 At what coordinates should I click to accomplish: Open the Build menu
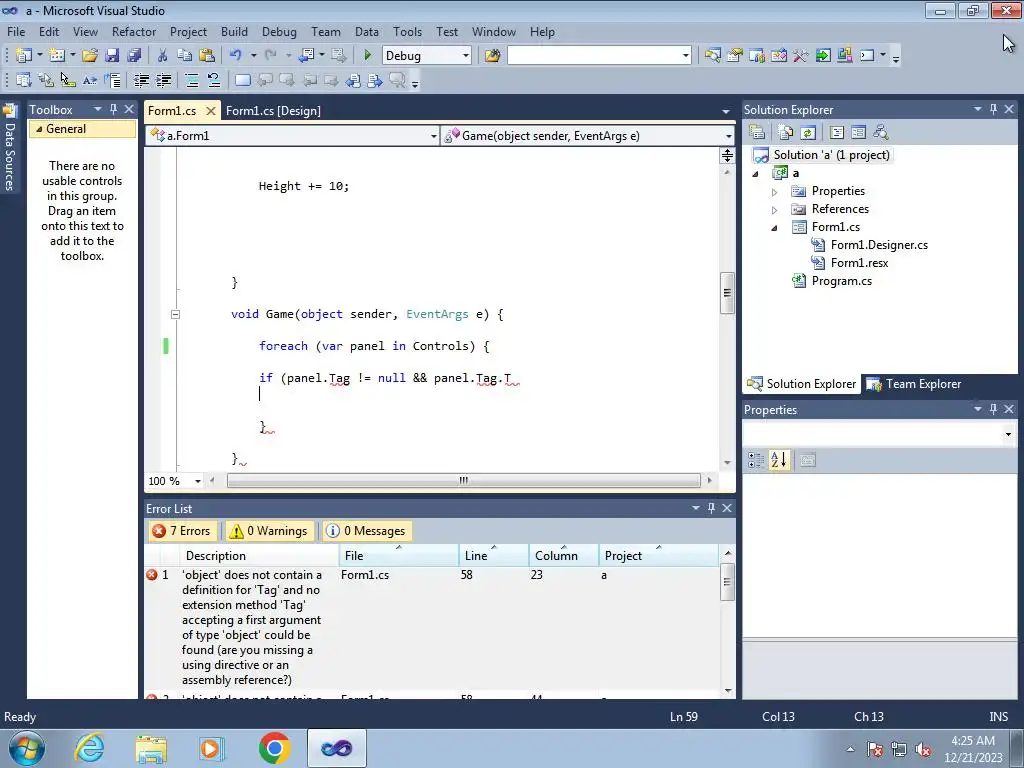coord(234,31)
